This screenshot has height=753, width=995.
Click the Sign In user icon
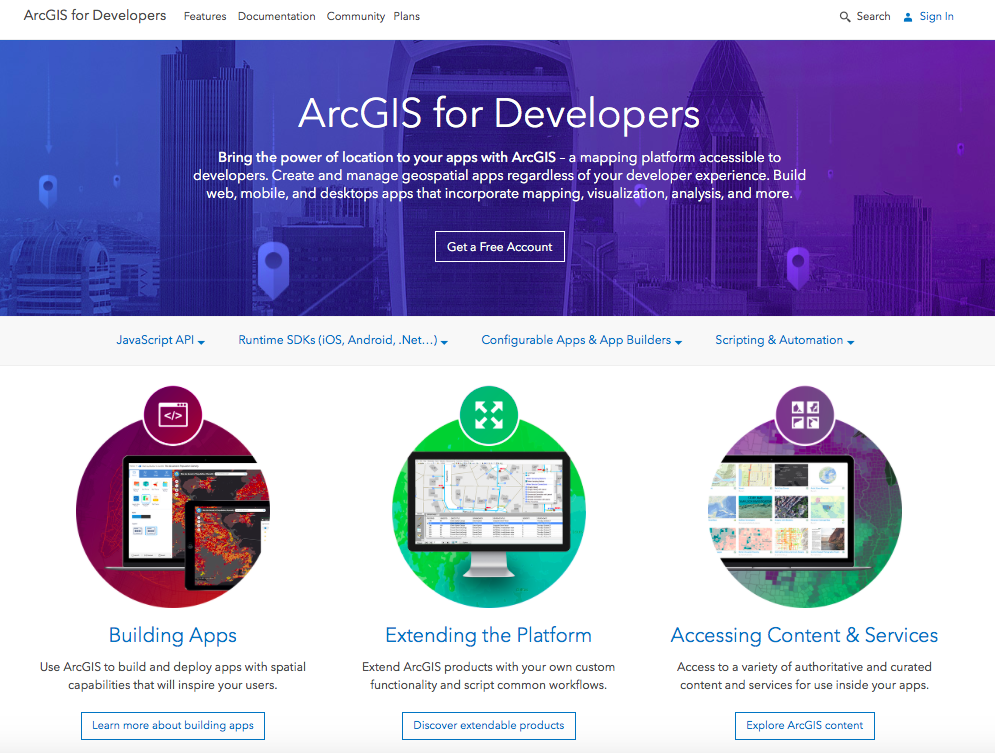pyautogui.click(x=908, y=17)
